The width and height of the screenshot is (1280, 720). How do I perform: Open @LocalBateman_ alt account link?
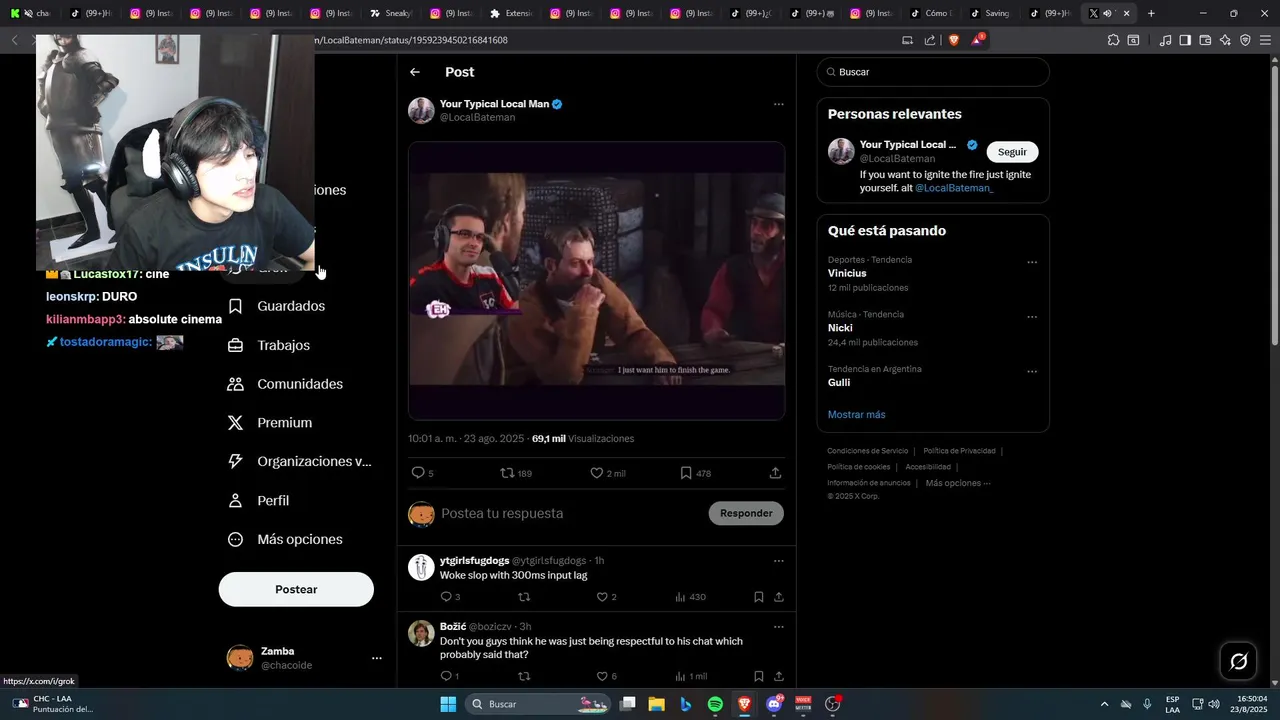(954, 188)
